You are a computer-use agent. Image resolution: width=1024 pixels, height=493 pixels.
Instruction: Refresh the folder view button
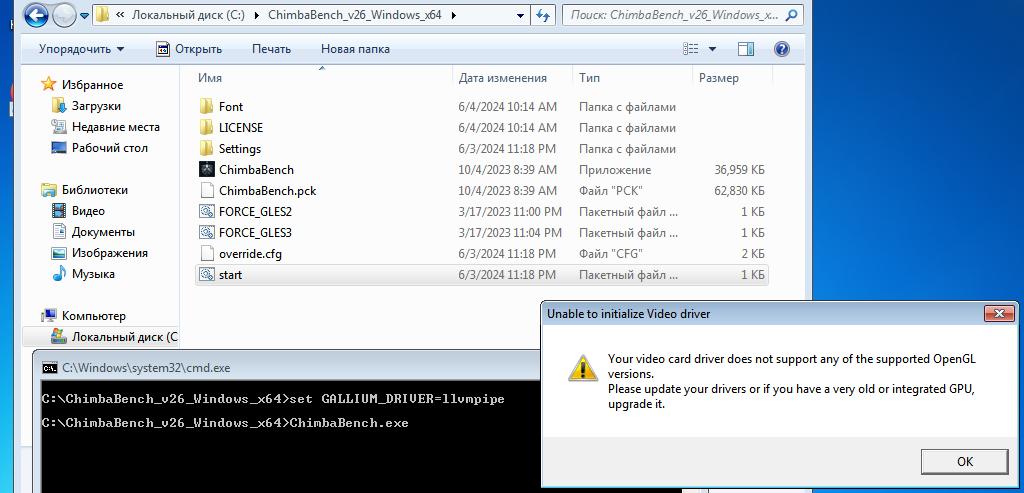(x=542, y=15)
